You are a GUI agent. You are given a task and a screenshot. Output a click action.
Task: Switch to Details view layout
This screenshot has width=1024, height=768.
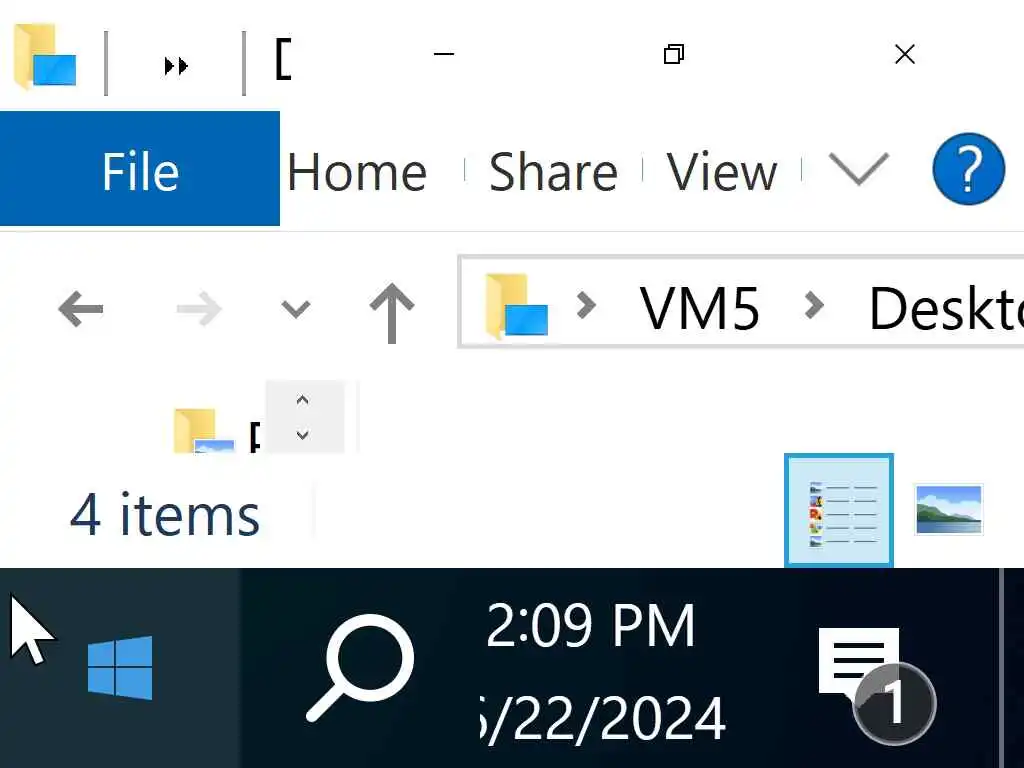pos(839,509)
